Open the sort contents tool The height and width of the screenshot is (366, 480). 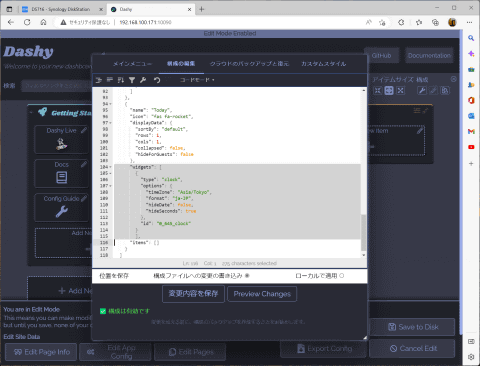(121, 80)
